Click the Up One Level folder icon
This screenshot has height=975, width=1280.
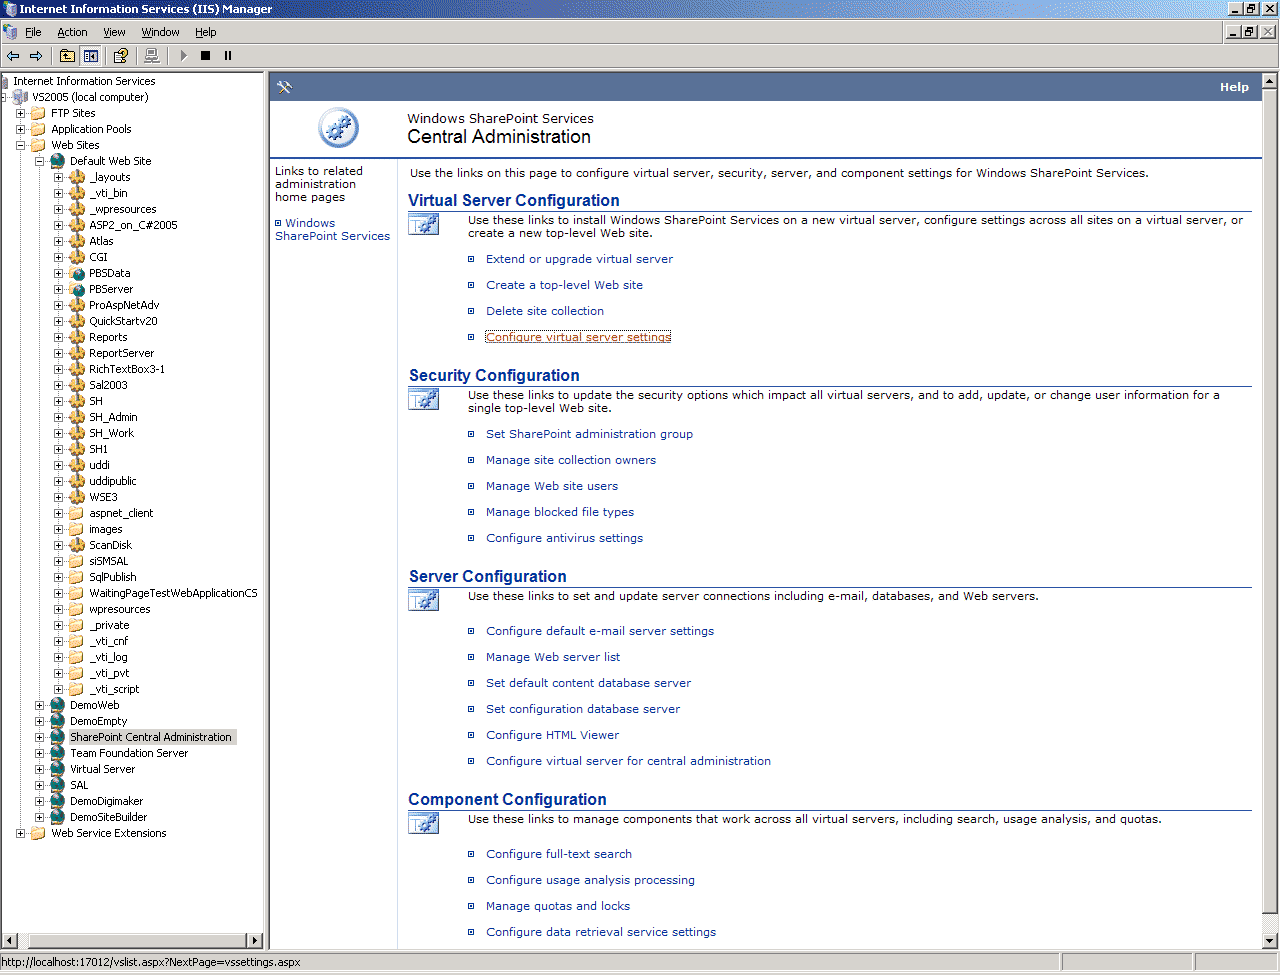point(67,56)
